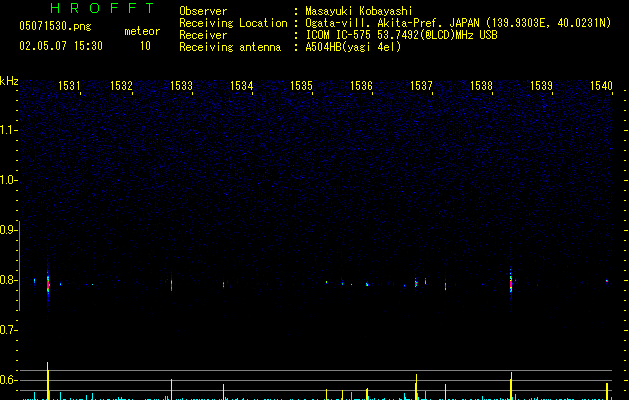Click the 0.7 kHz axis label
Image resolution: width=629 pixels, height=400 pixels.
8,330
